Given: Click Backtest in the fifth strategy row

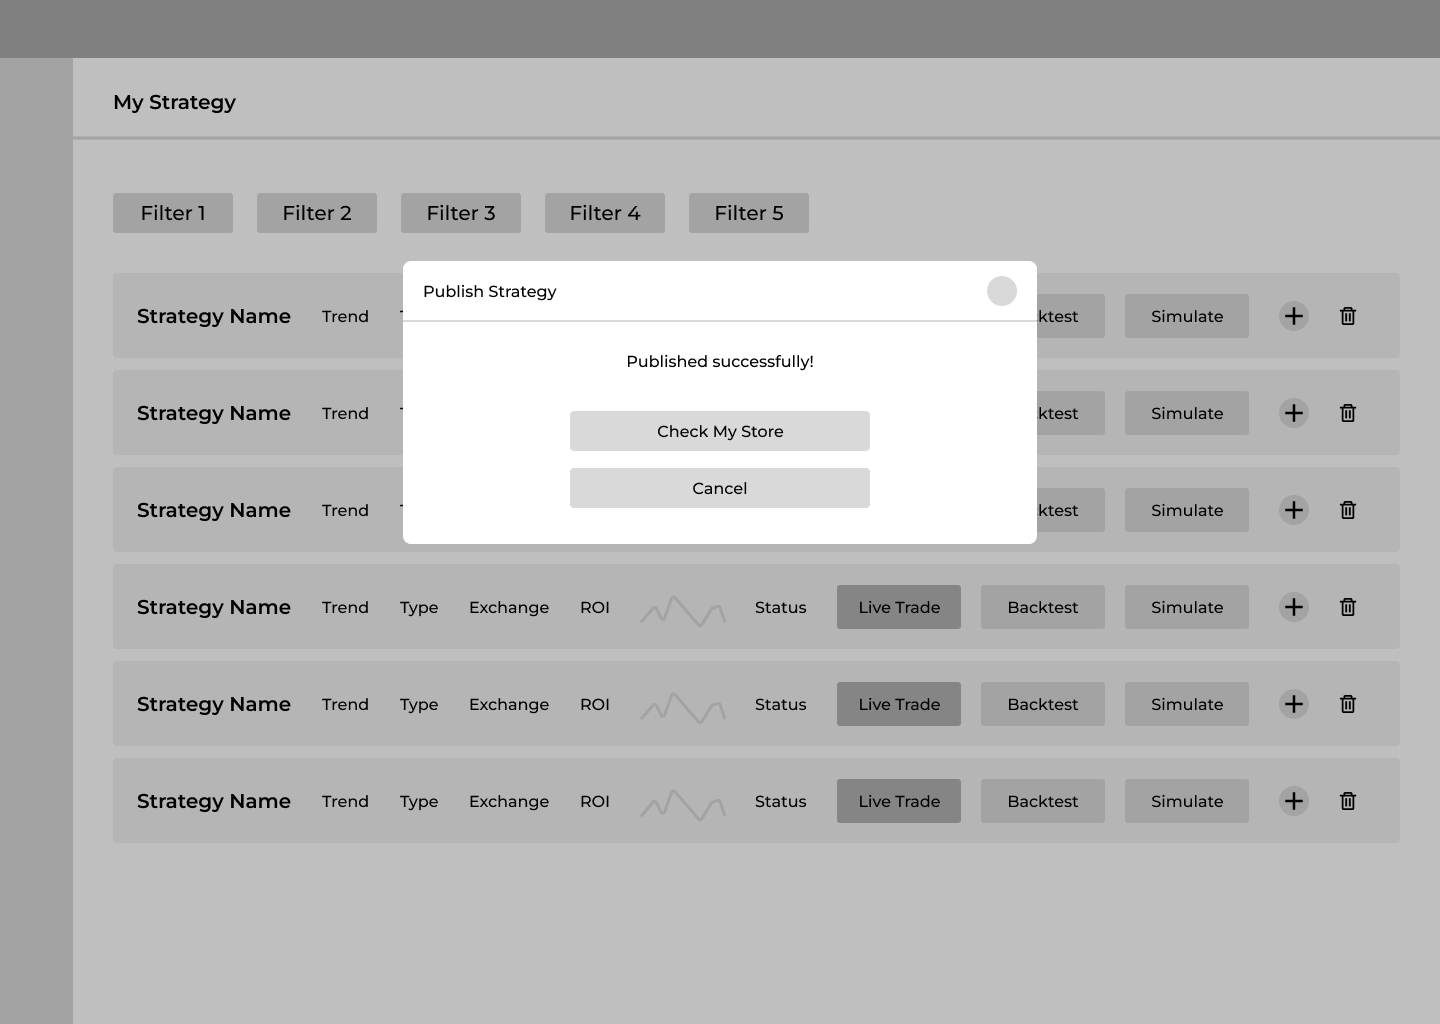Looking at the screenshot, I should pyautogui.click(x=1042, y=704).
